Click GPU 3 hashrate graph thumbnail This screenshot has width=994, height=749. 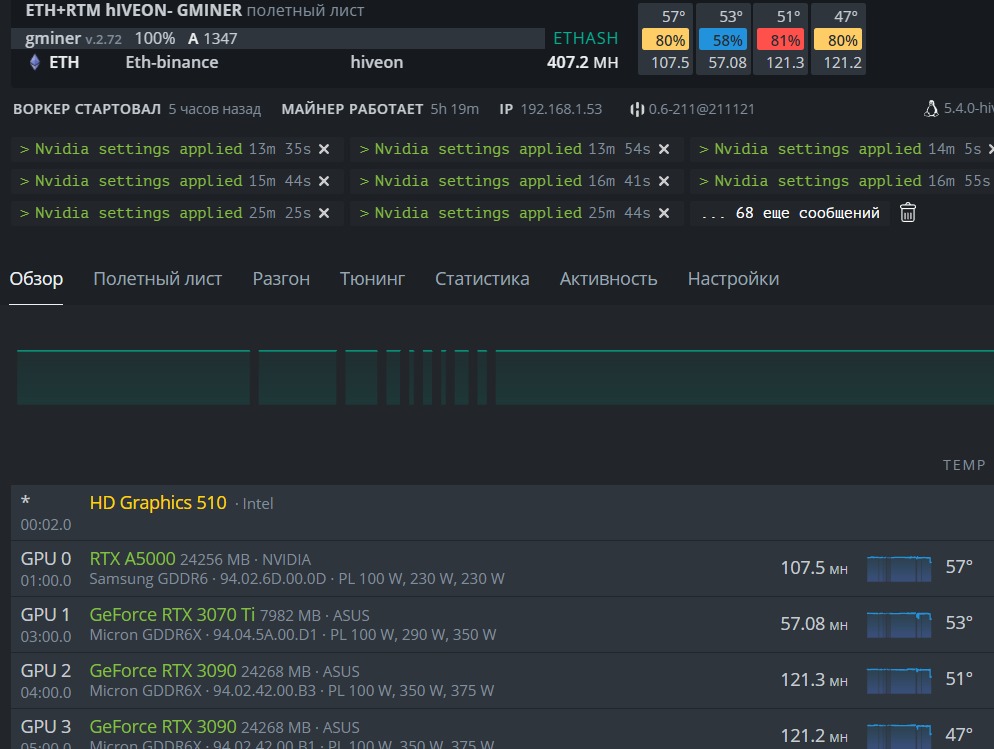899,736
